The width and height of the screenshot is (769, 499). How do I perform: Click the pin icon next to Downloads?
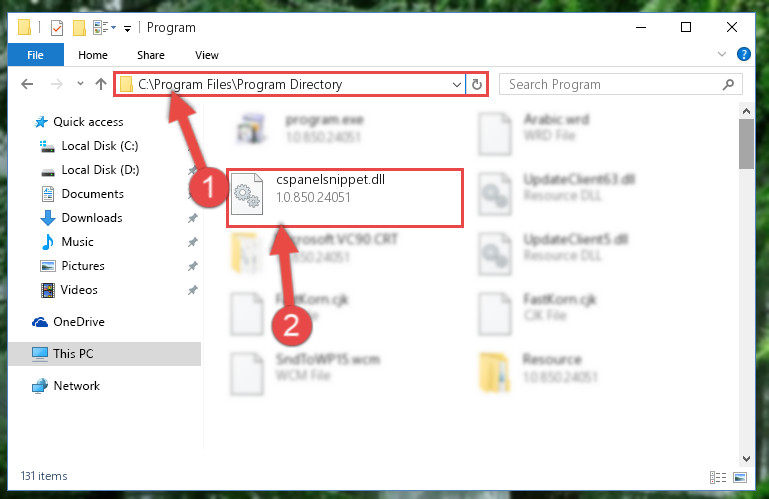pyautogui.click(x=193, y=218)
